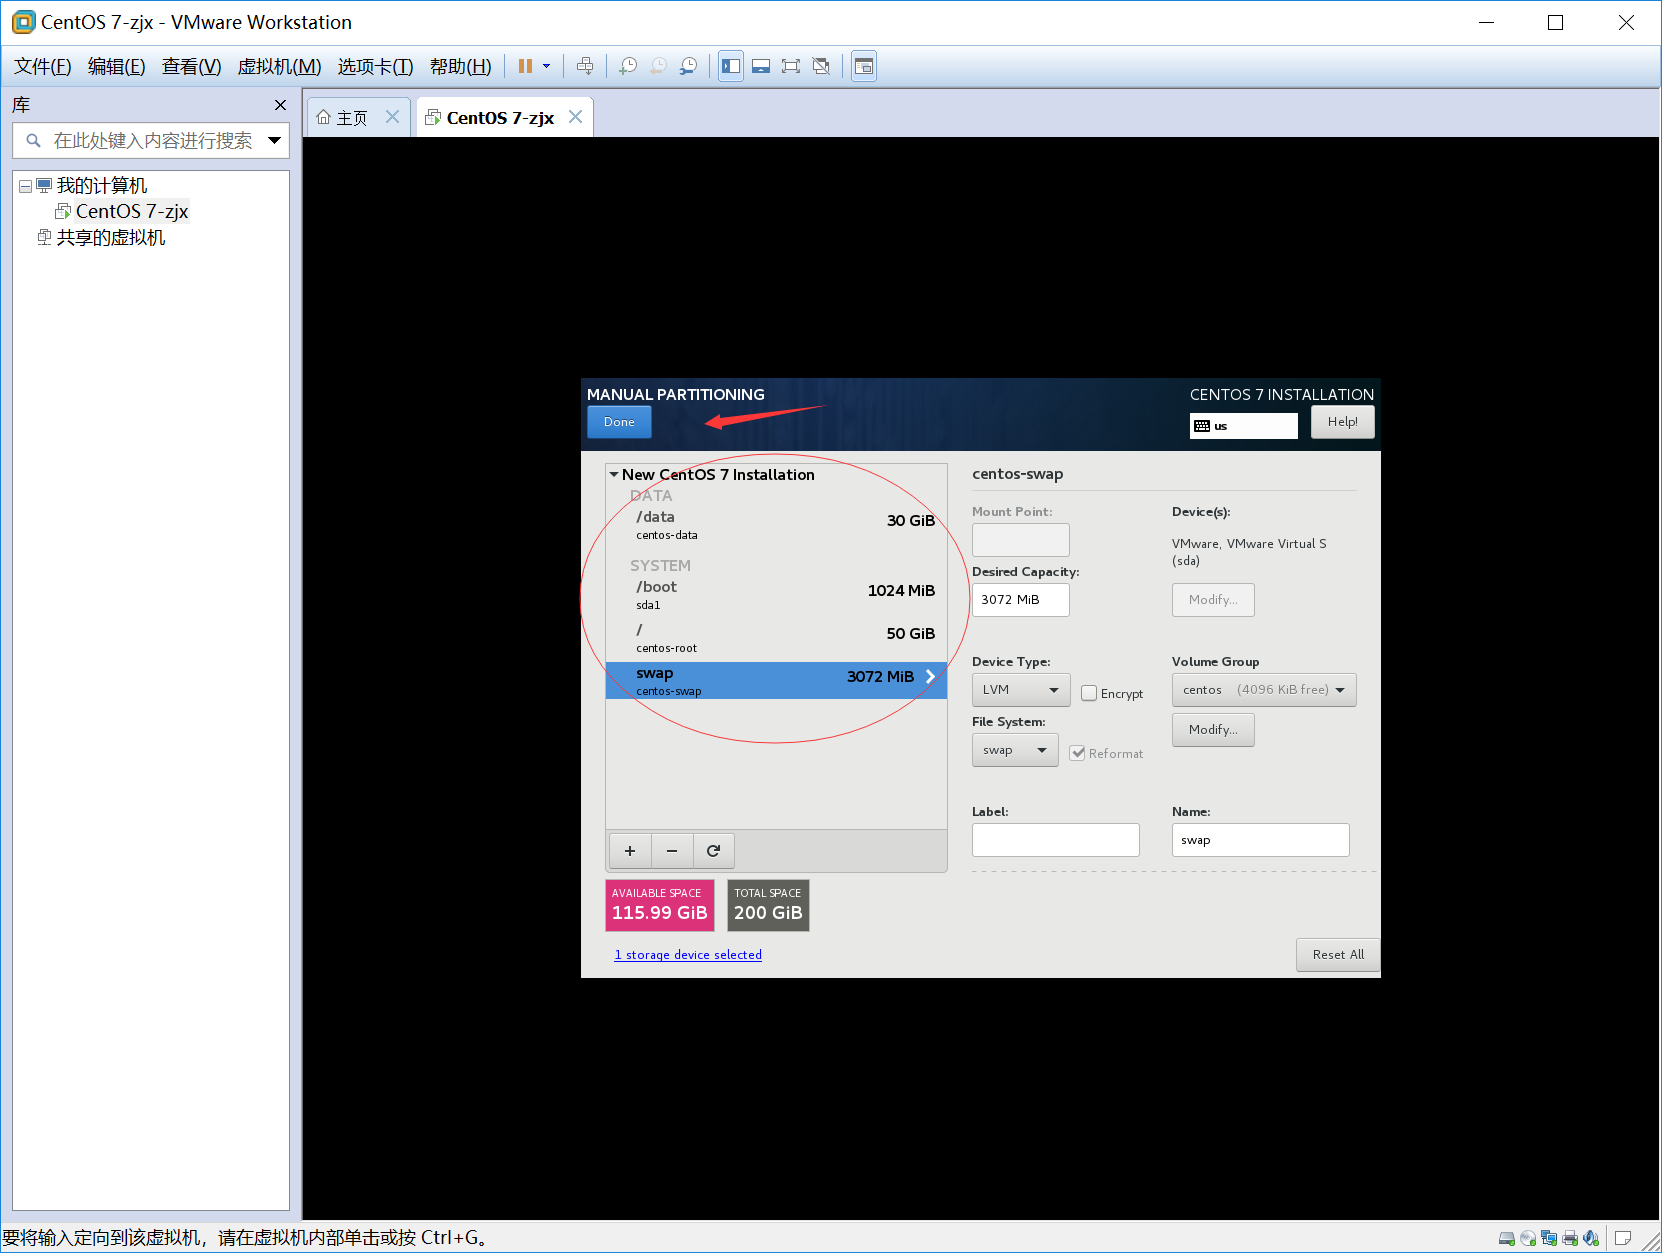
Task: Open the Device Type LVM dropdown
Action: 1021,690
